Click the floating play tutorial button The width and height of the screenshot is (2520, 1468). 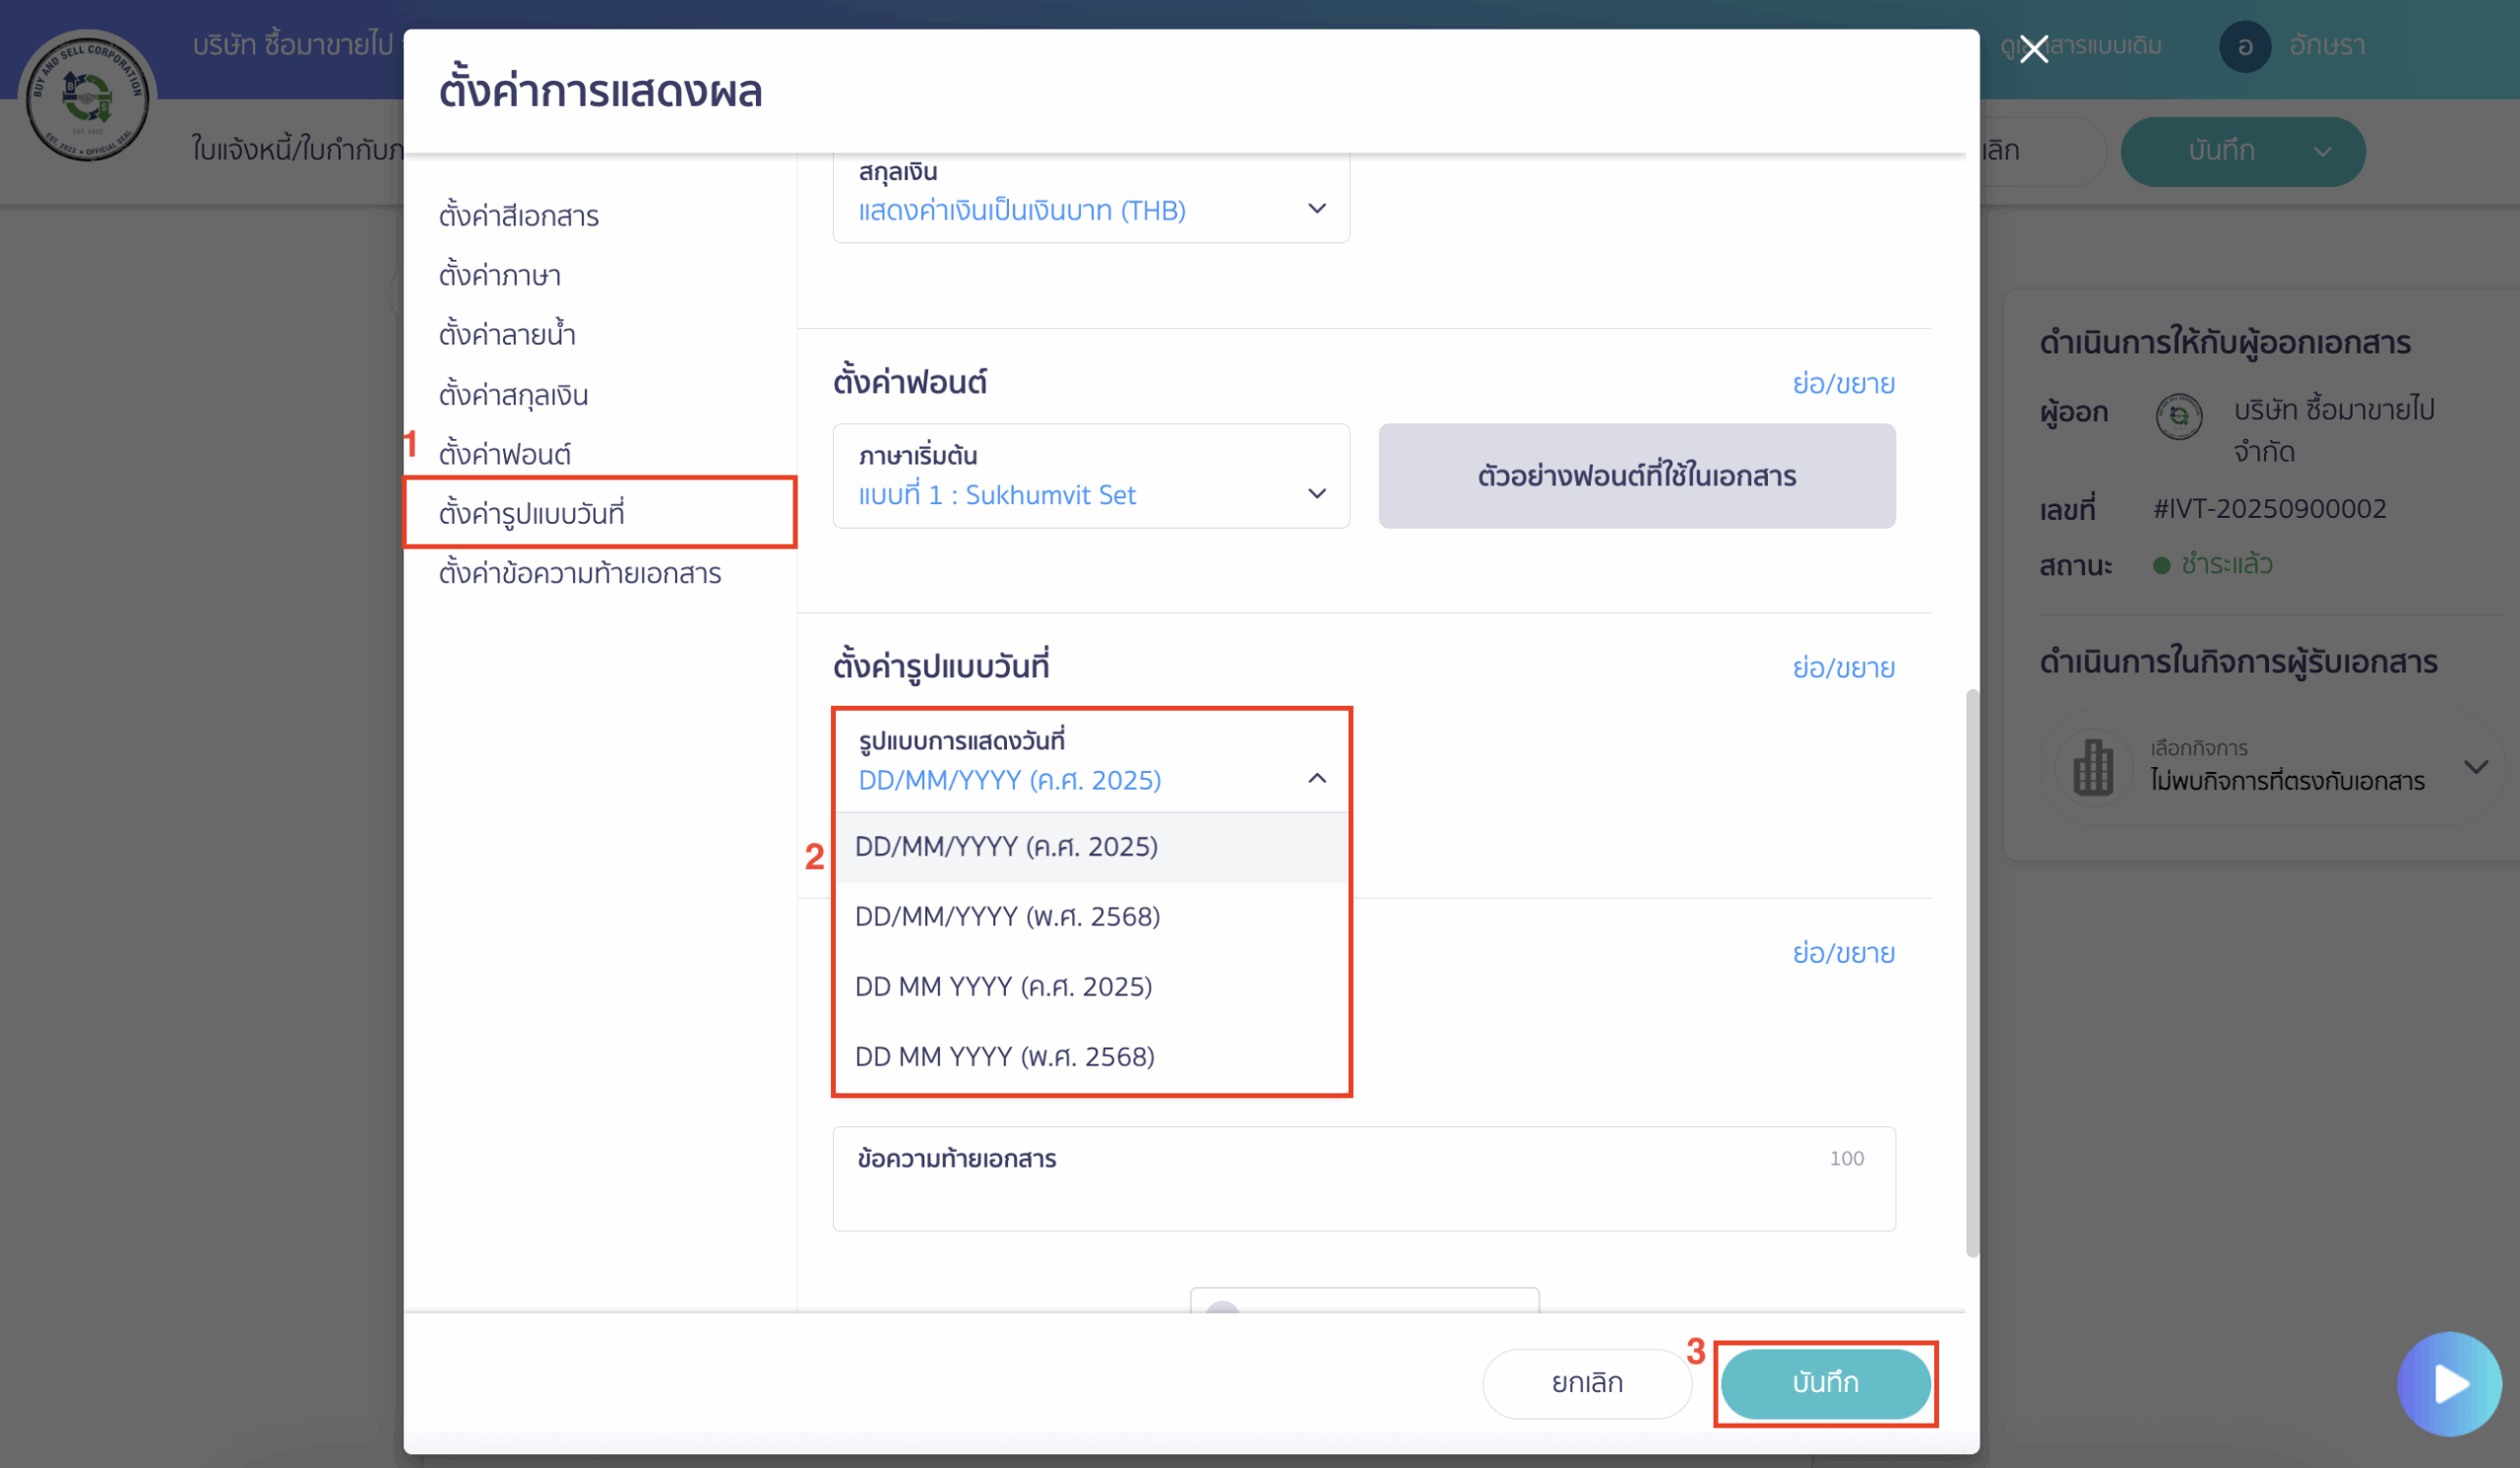(2451, 1384)
